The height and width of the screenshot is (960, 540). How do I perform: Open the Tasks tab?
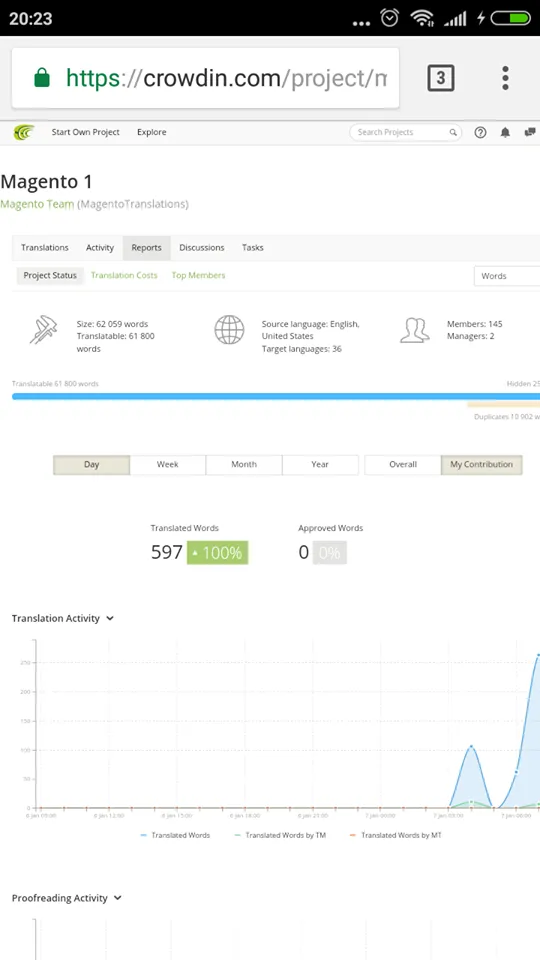(x=252, y=248)
